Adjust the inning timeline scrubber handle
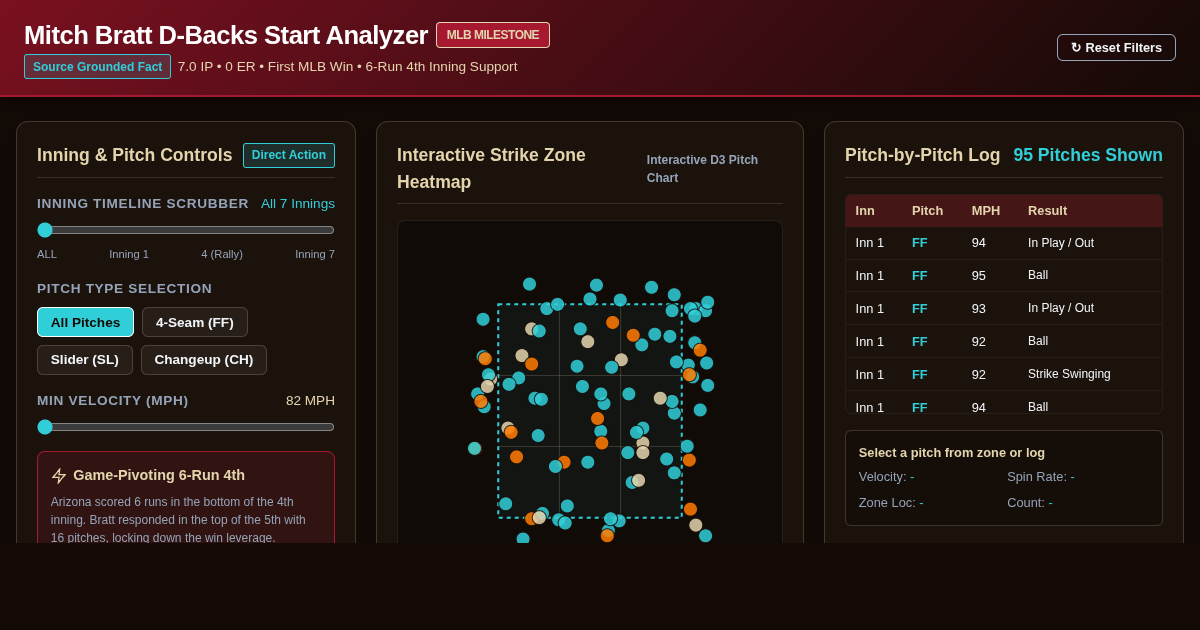Image resolution: width=1200 pixels, height=630 pixels. [45, 230]
